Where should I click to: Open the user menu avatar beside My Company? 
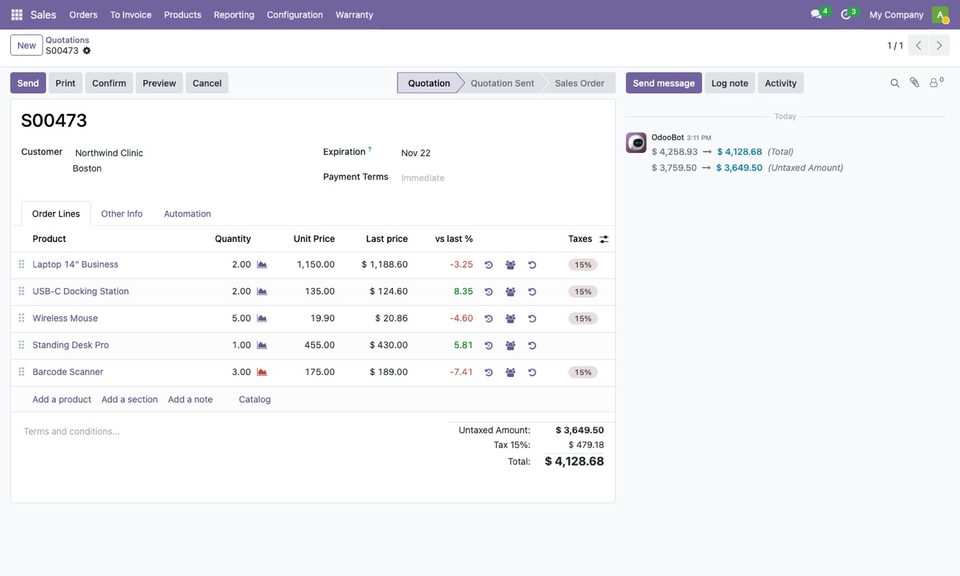click(x=940, y=15)
